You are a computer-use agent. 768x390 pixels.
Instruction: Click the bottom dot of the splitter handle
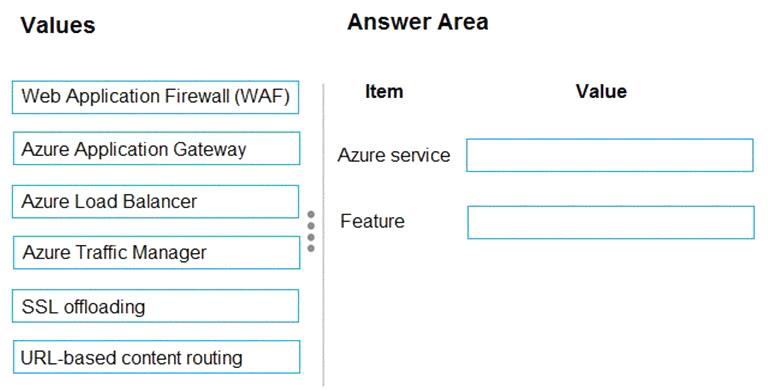311,248
